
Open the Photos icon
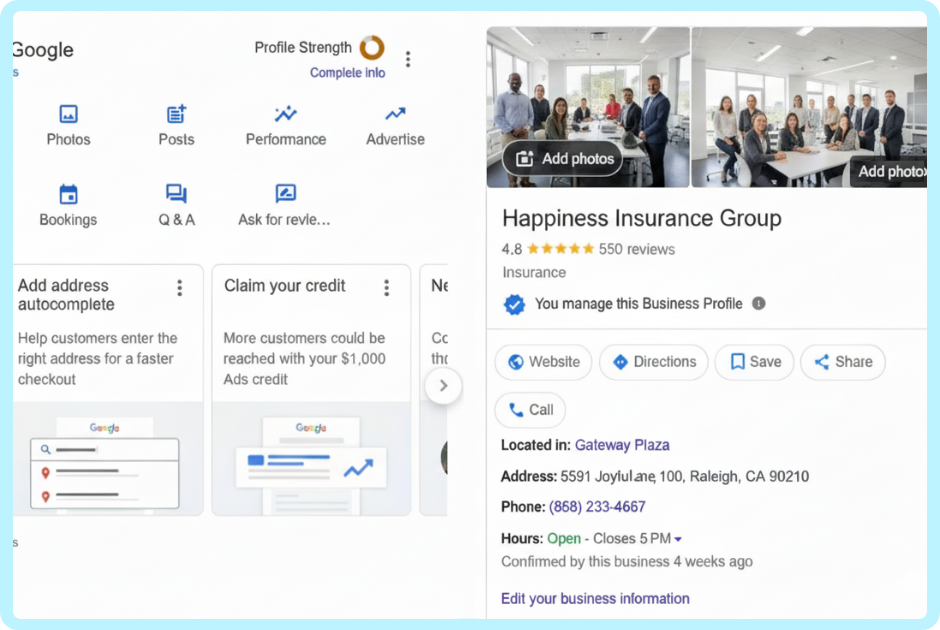[68, 114]
